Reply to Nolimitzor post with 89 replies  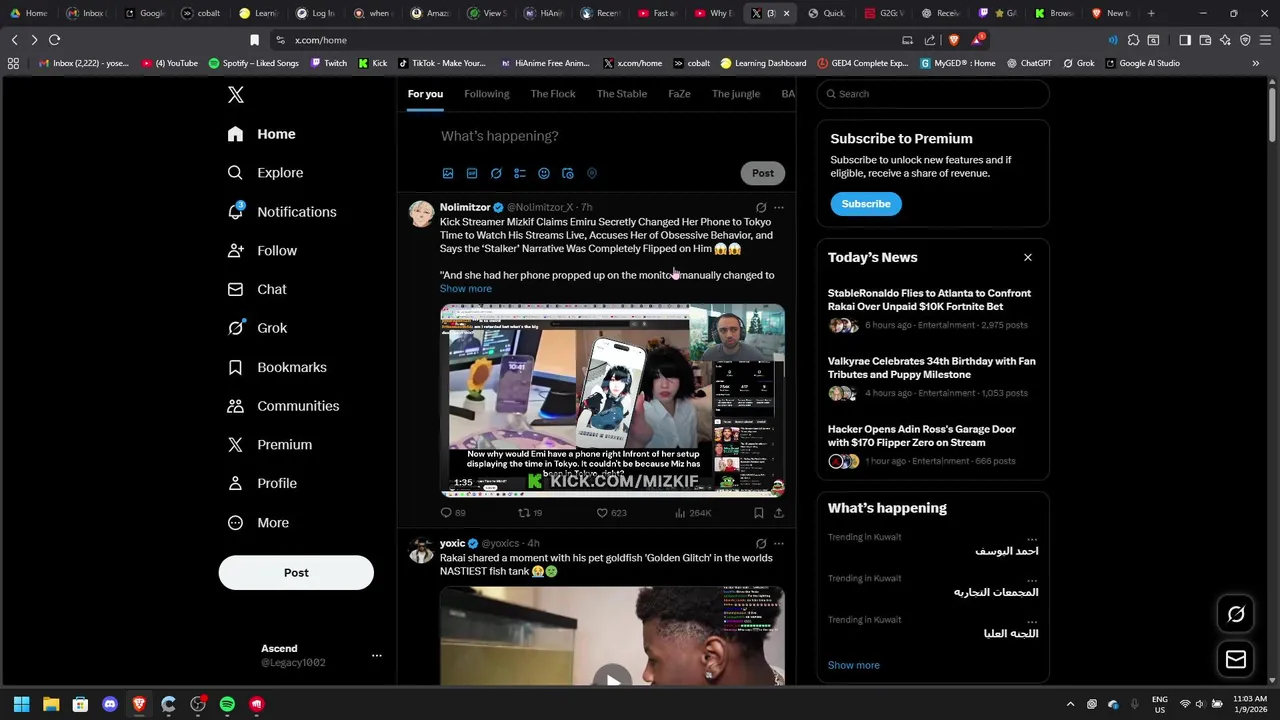[453, 513]
